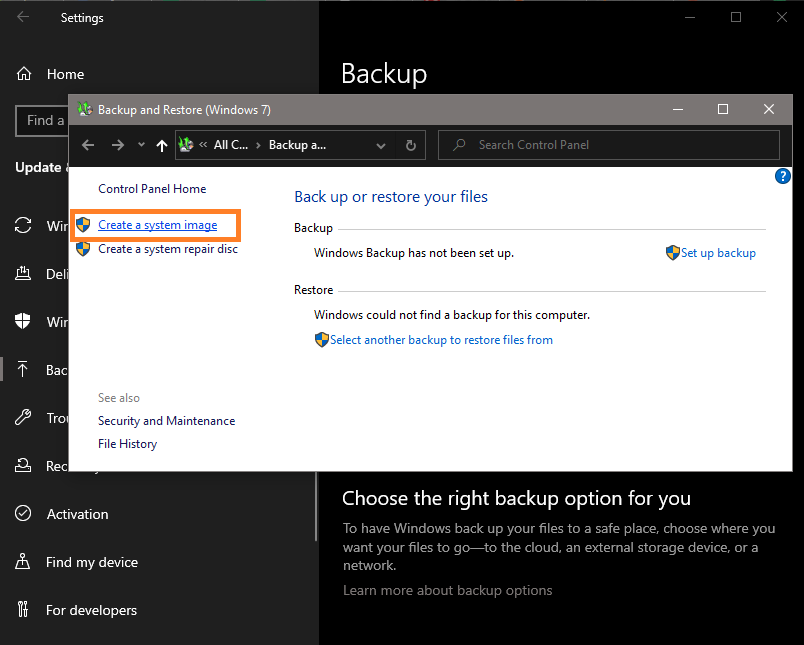Viewport: 804px width, 645px height.
Task: Close the Settings window
Action: pos(781,17)
